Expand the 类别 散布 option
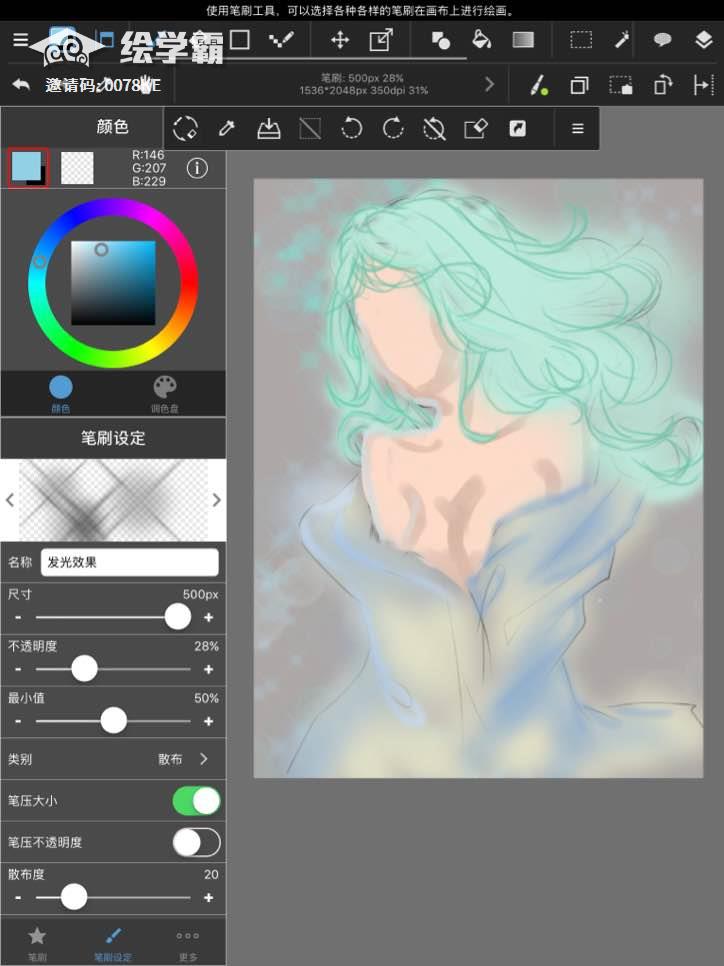This screenshot has width=724, height=966. 113,759
